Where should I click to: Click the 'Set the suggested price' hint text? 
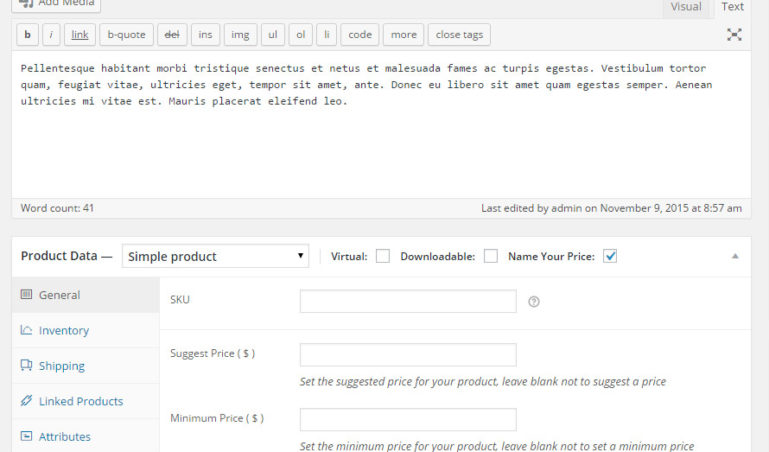pyautogui.click(x=483, y=381)
